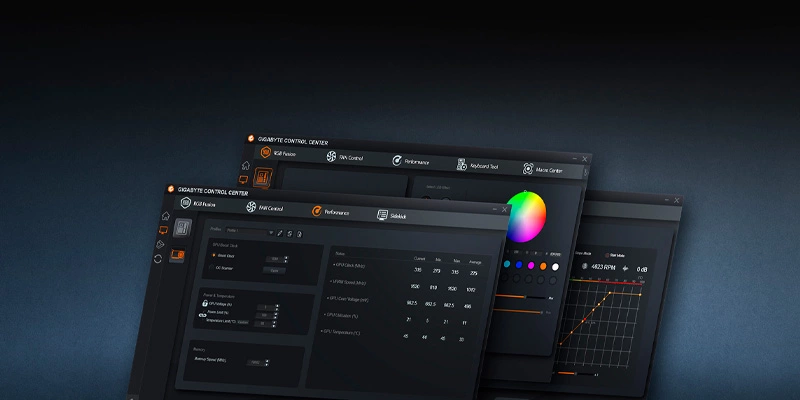Viewport: 800px width, 400px height.
Task: Click the fan icon of back window's FAN Control
Action: point(332,157)
